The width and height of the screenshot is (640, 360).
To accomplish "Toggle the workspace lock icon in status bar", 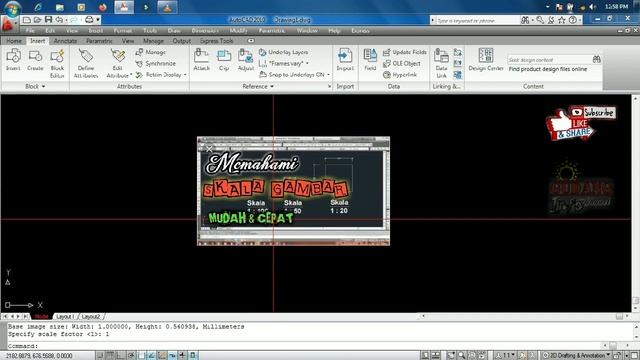I will coord(617,356).
